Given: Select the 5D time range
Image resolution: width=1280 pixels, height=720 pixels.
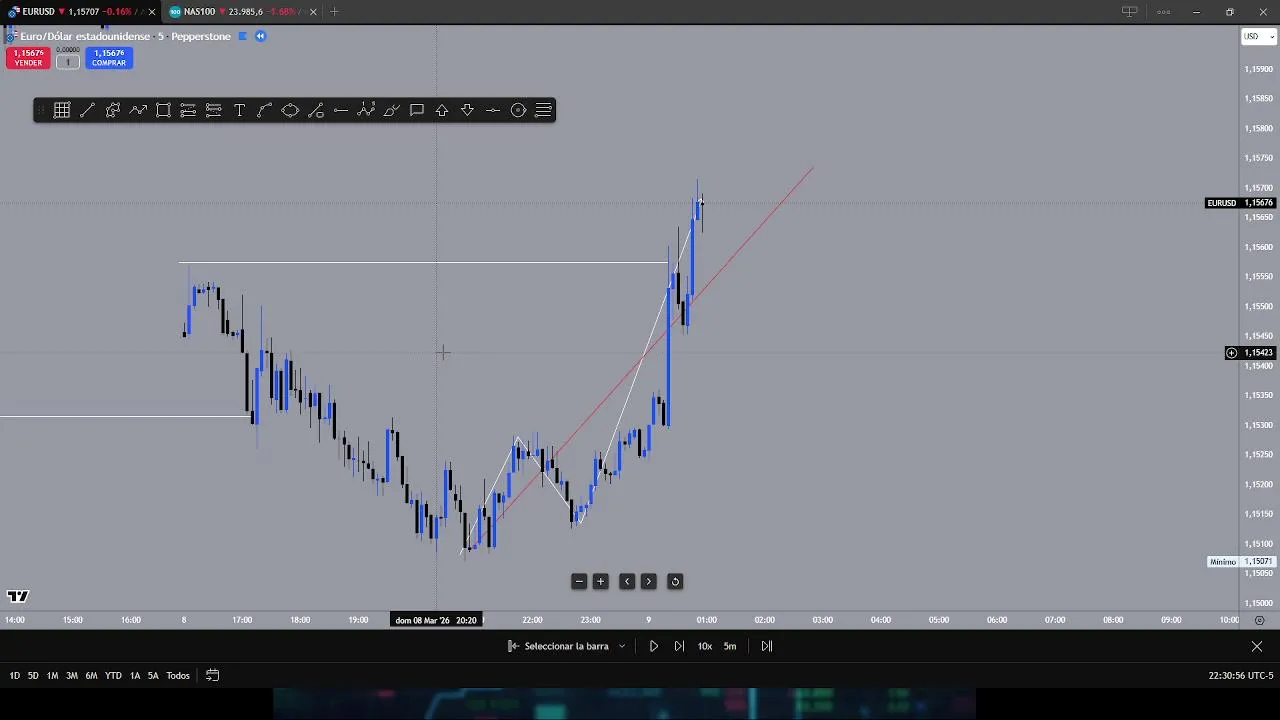Looking at the screenshot, I should tap(33, 676).
